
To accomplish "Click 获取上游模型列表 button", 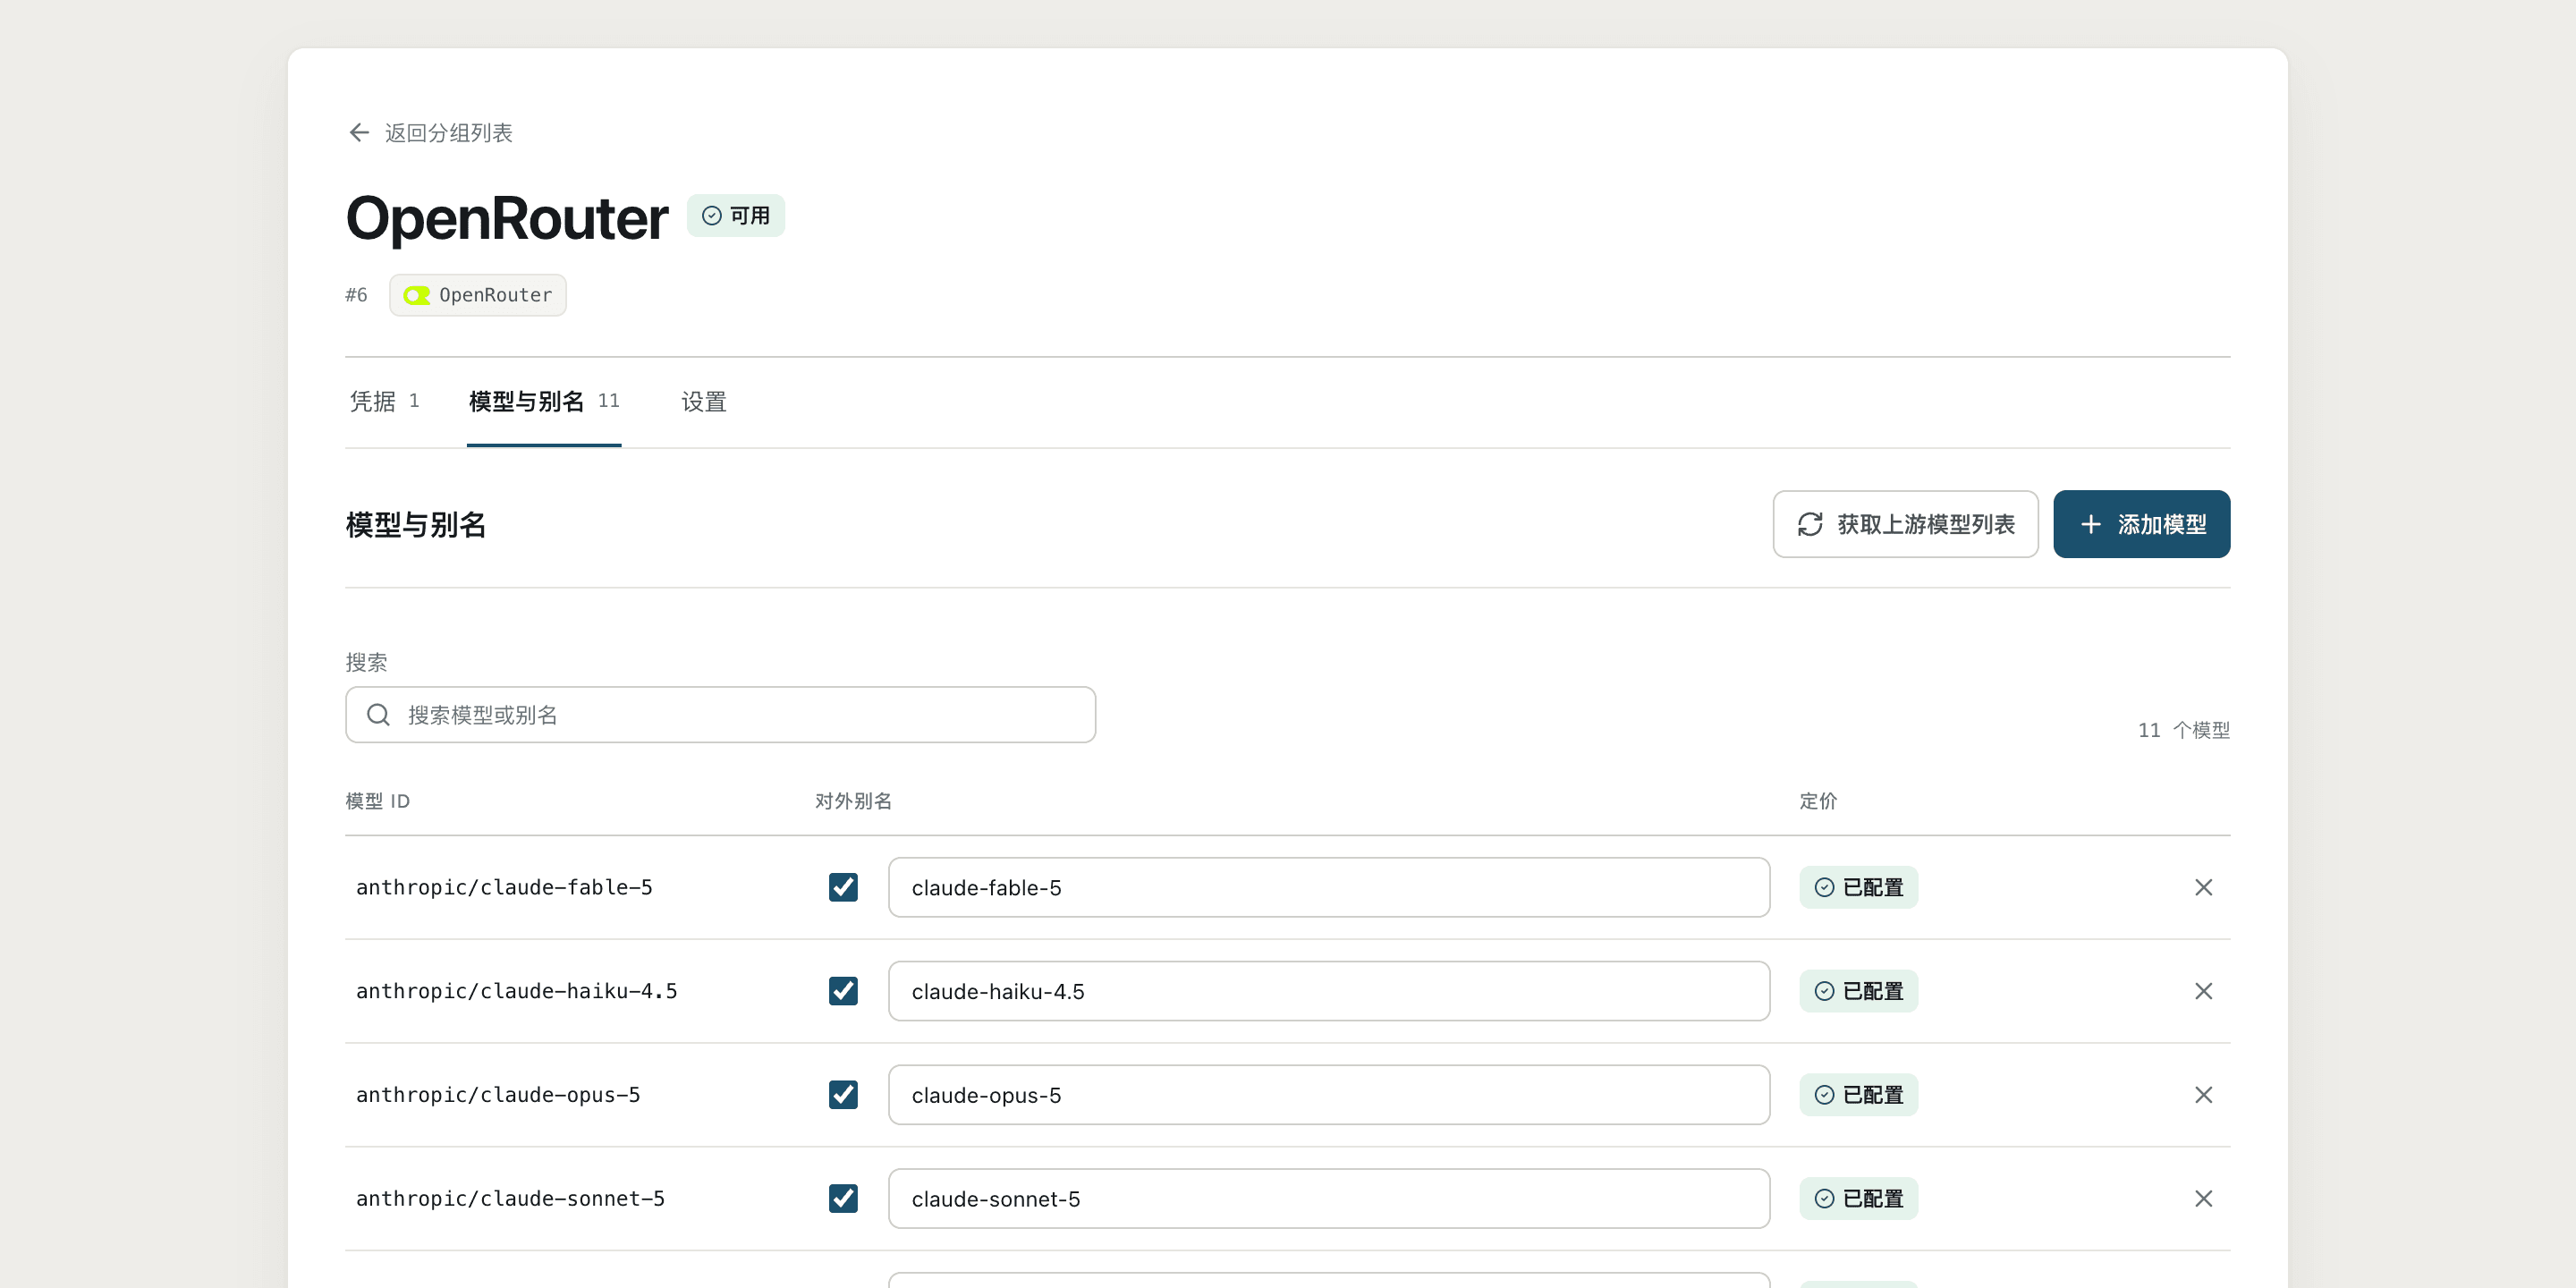I will pos(1906,524).
